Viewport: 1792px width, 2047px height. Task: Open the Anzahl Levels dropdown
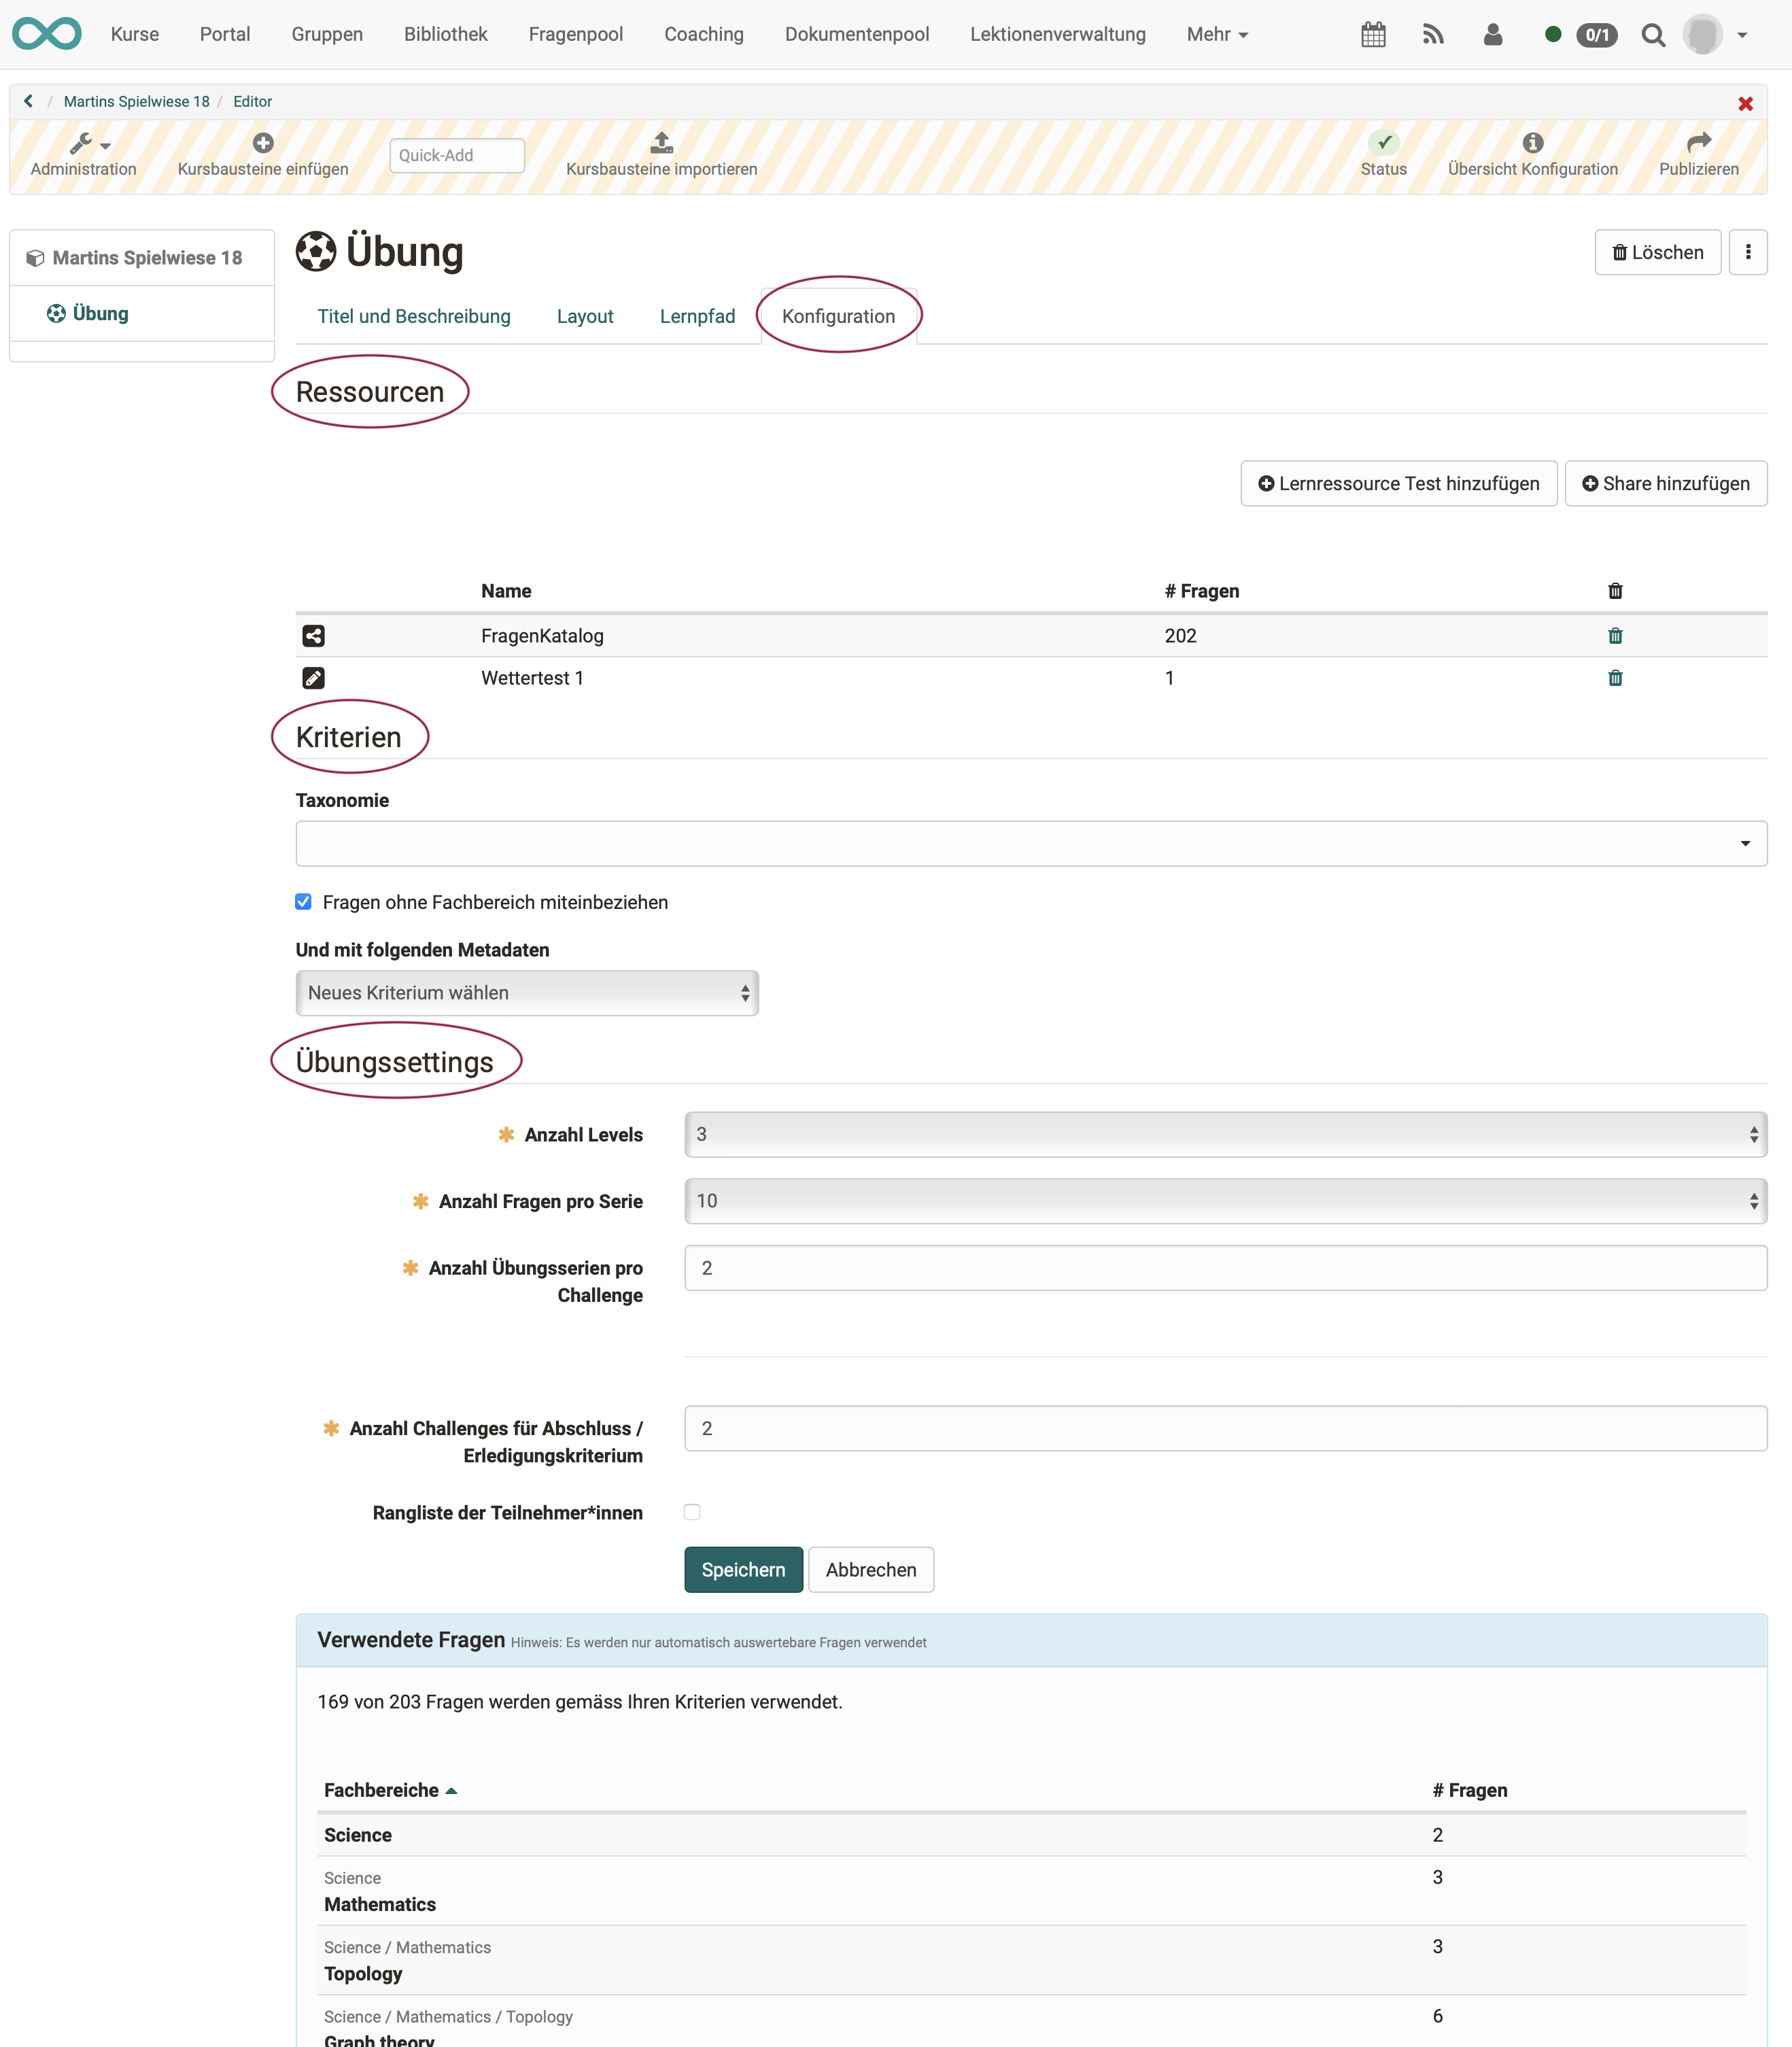1225,1135
